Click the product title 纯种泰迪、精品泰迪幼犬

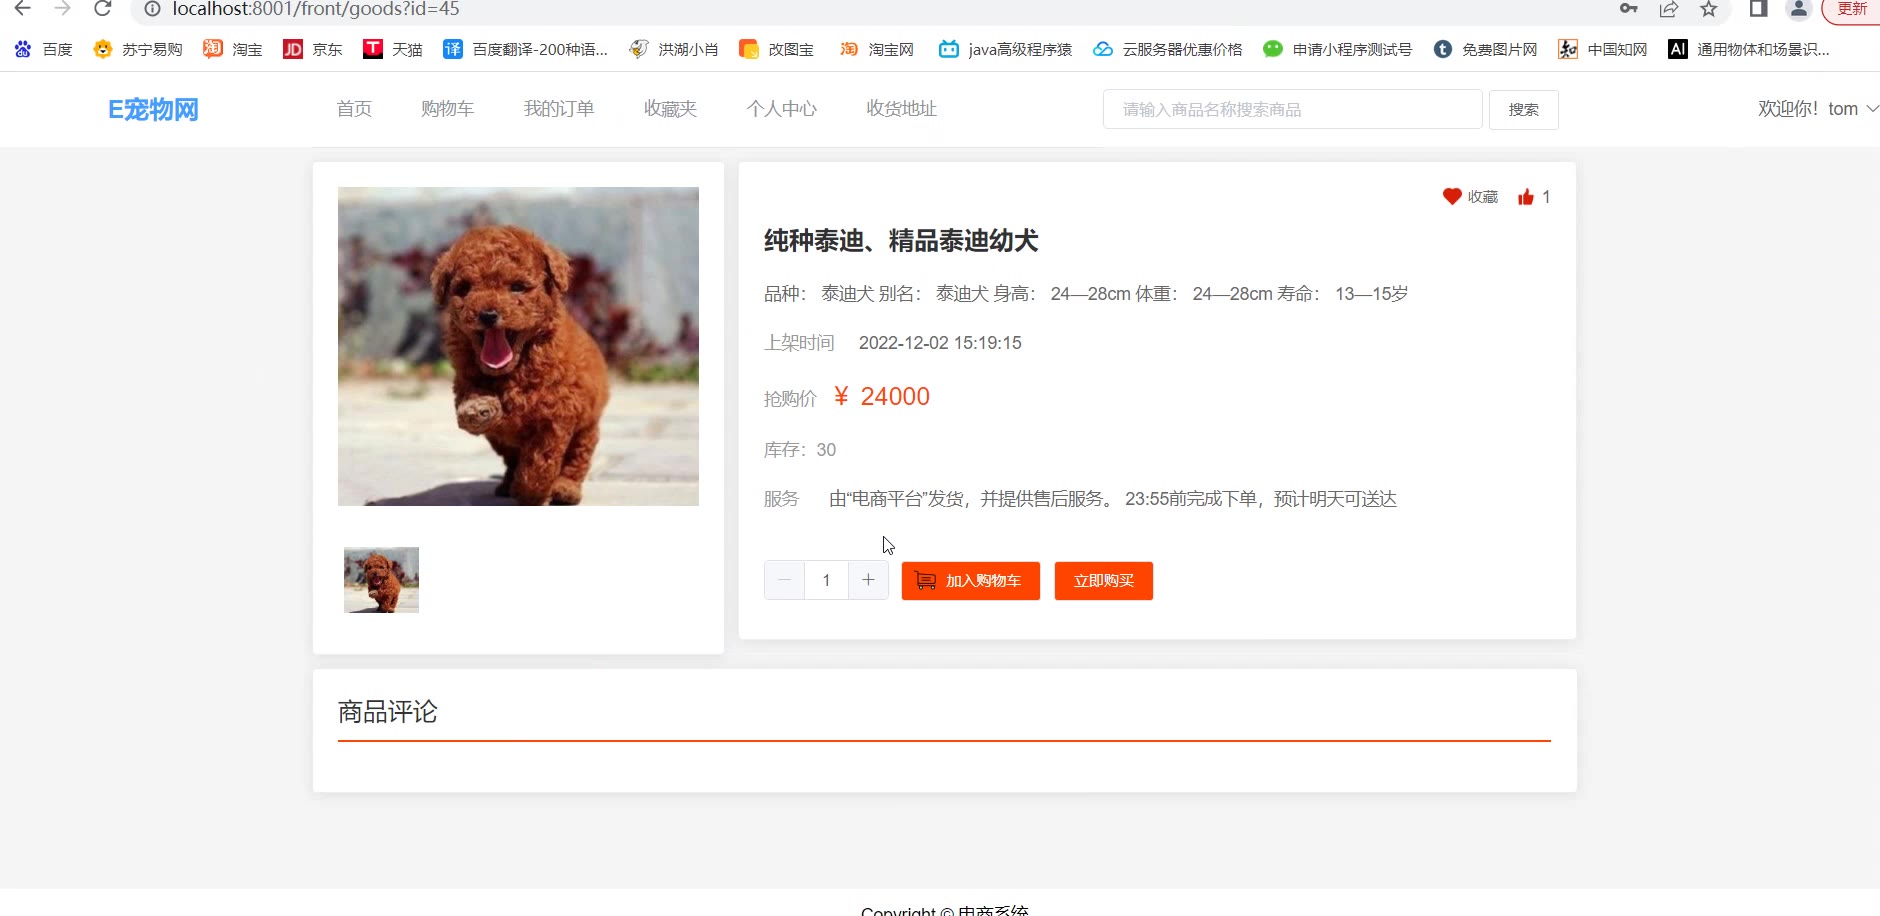[901, 241]
